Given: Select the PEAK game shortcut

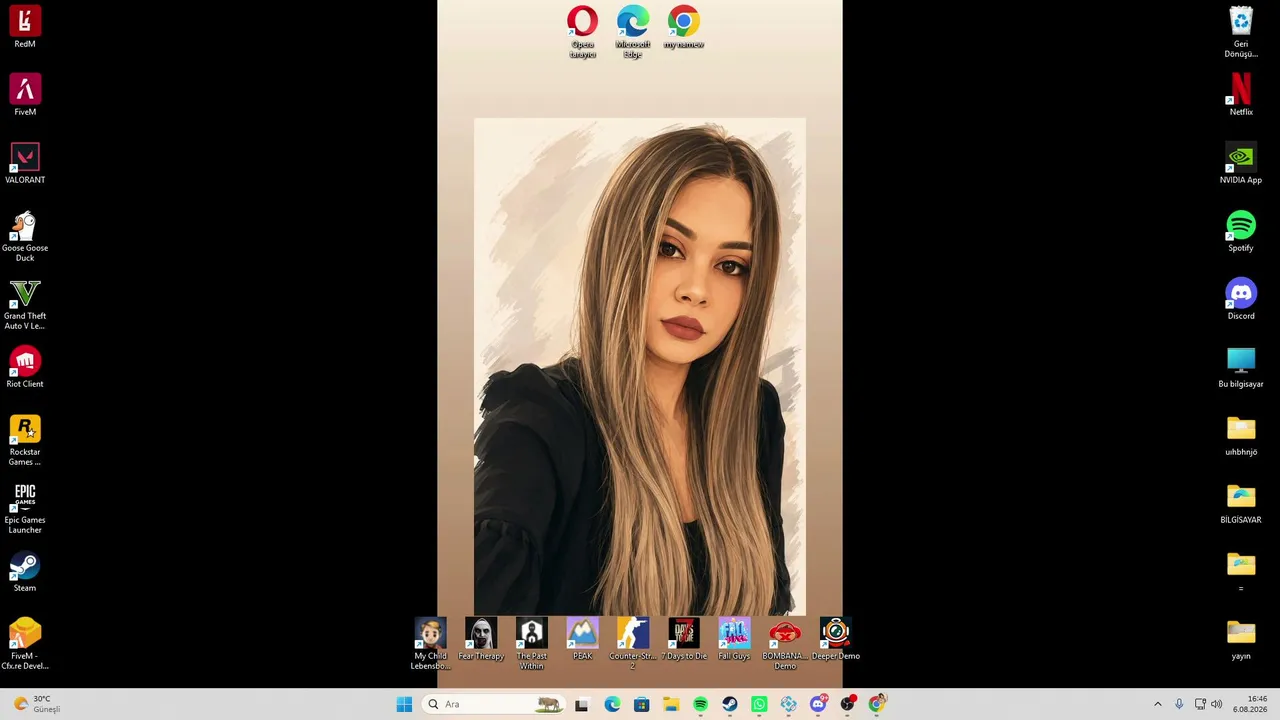Looking at the screenshot, I should [582, 639].
